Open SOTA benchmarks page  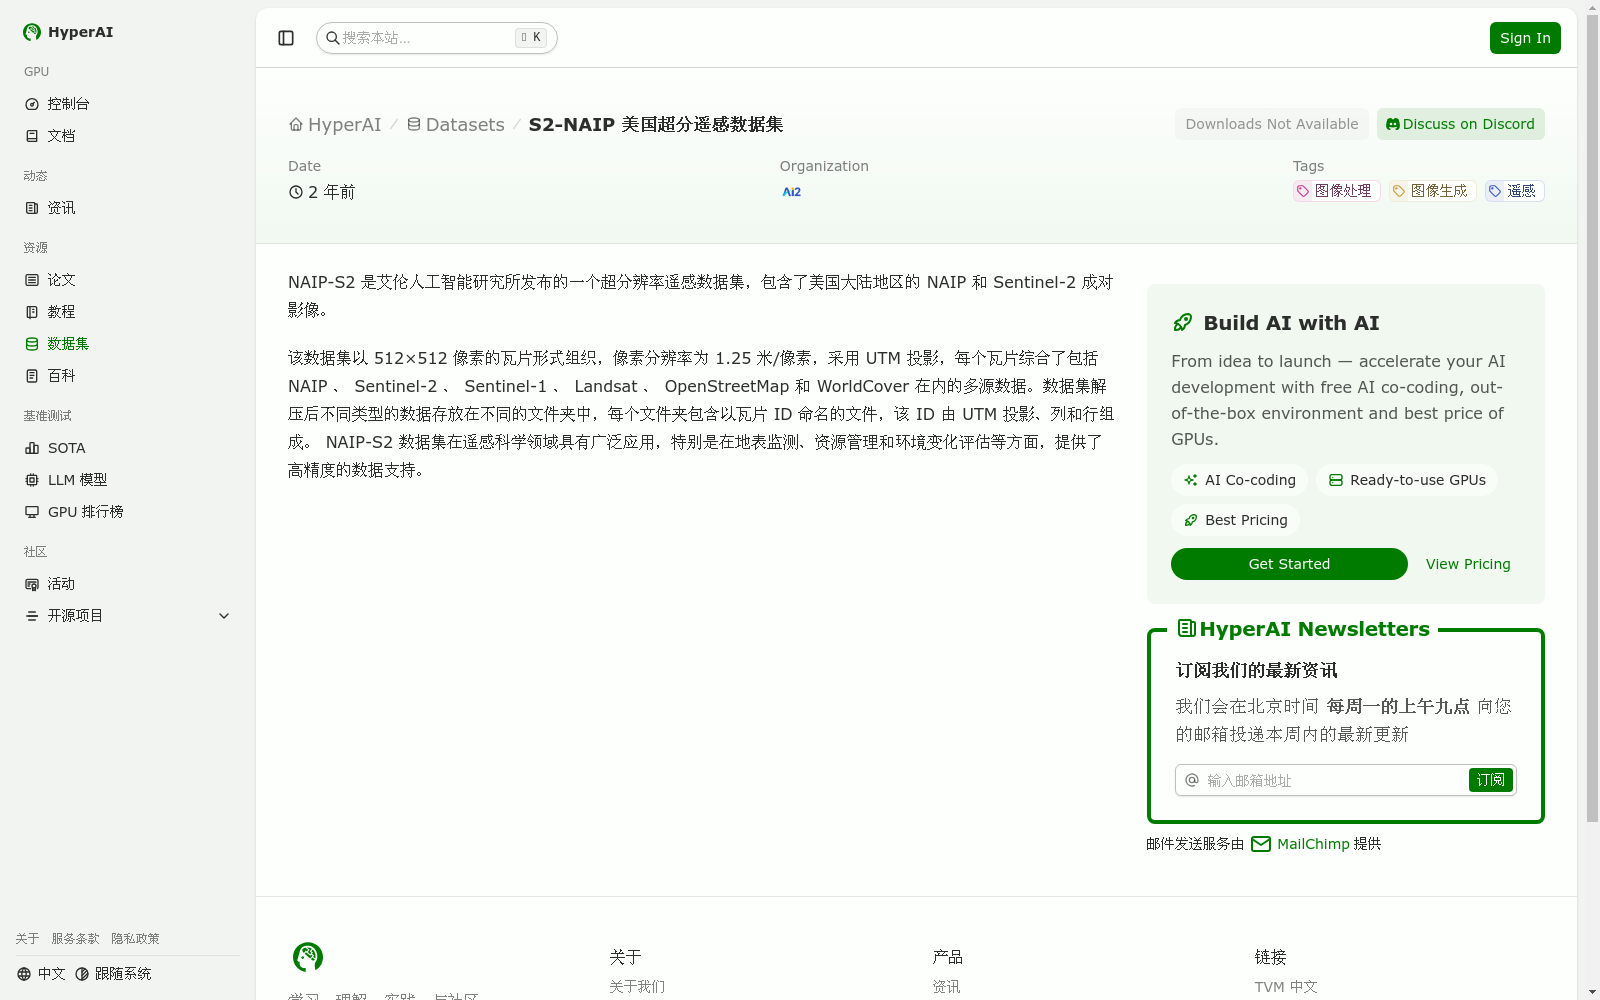click(x=127, y=448)
